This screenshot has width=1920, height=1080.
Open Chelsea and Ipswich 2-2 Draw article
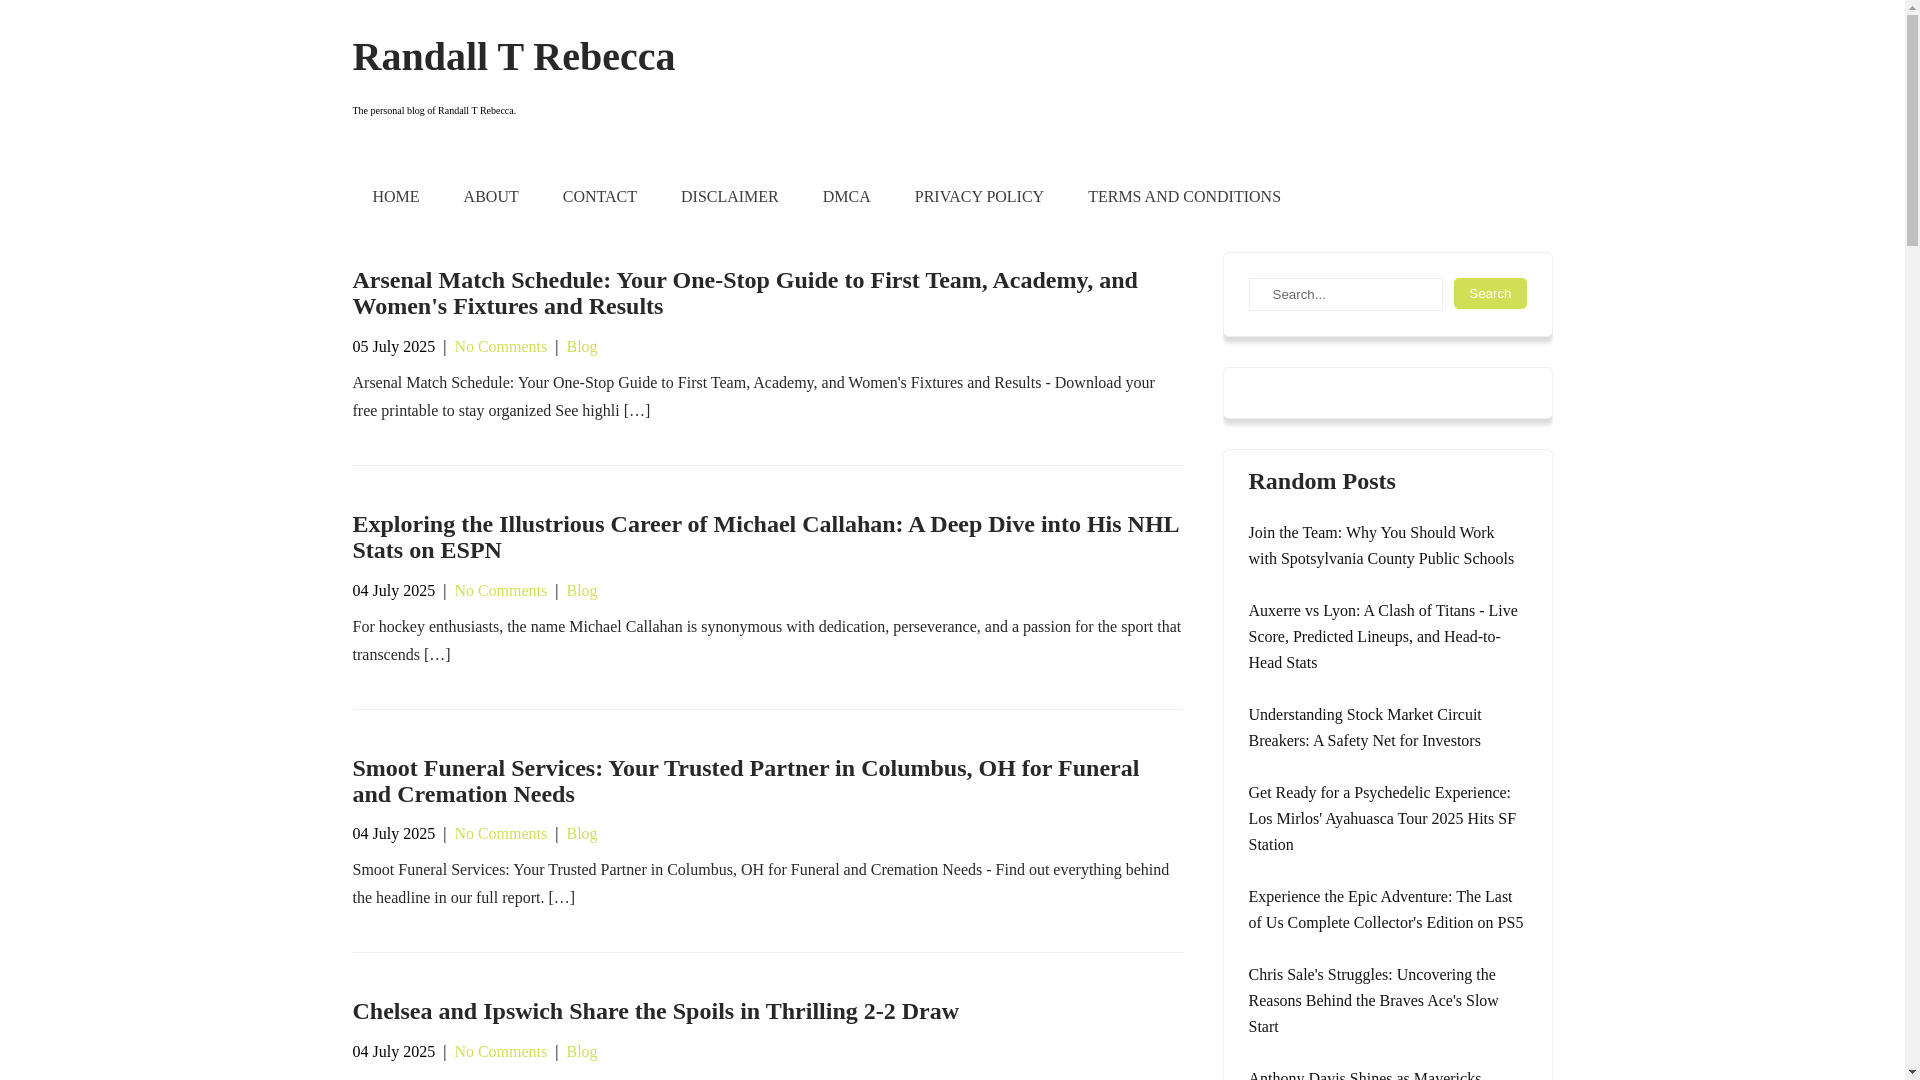click(655, 1011)
